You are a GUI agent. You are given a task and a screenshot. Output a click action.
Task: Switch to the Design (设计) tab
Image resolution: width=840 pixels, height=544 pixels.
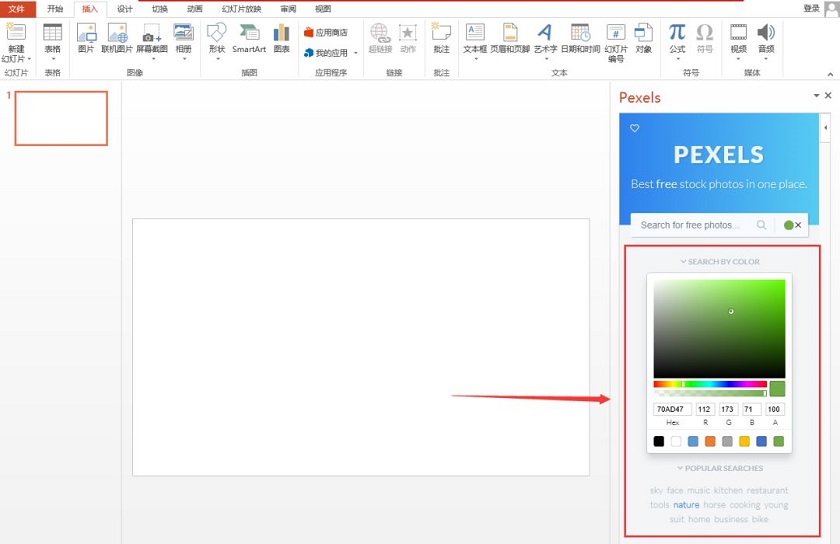point(124,9)
